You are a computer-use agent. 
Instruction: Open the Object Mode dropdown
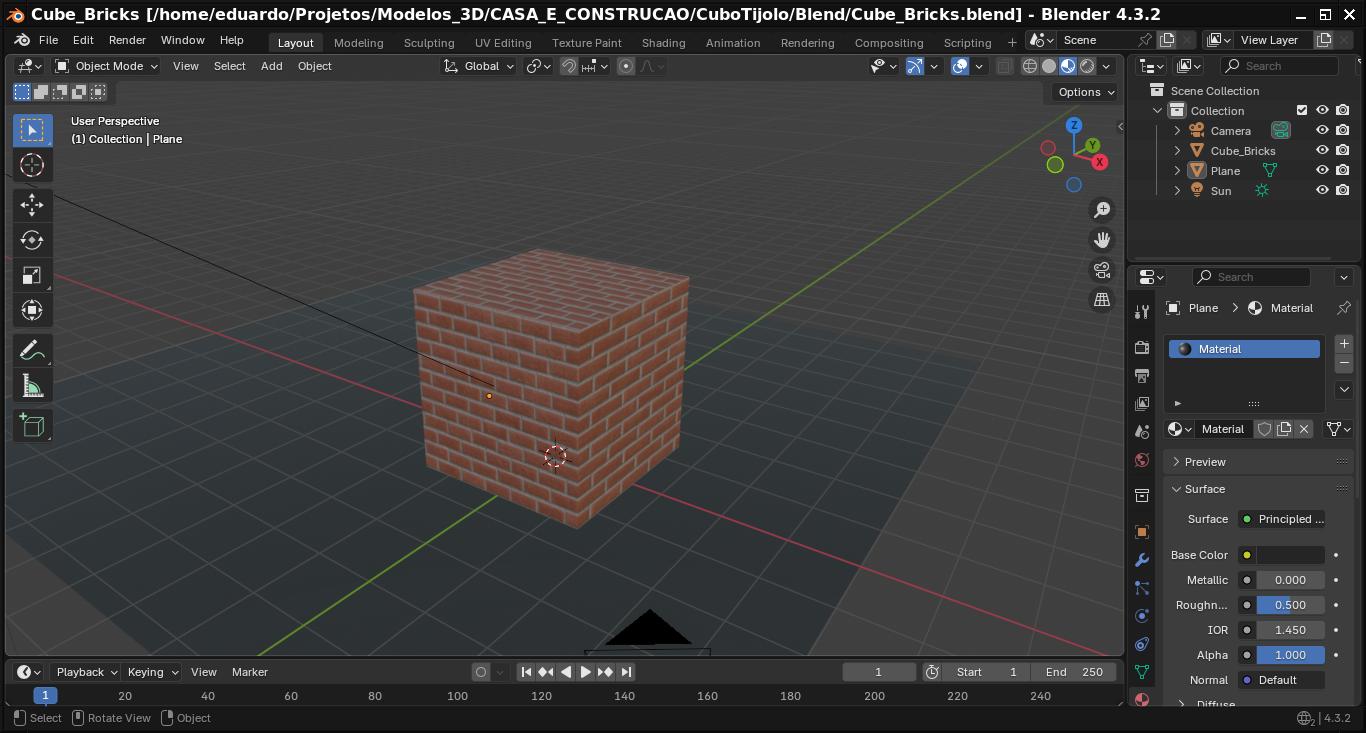point(106,66)
